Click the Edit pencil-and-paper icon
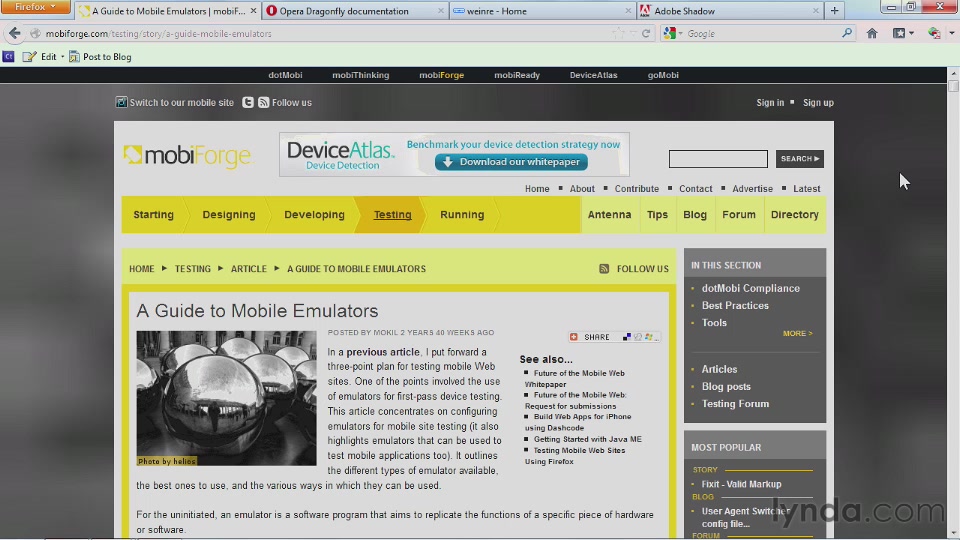Viewport: 960px width, 540px height. [x=29, y=56]
